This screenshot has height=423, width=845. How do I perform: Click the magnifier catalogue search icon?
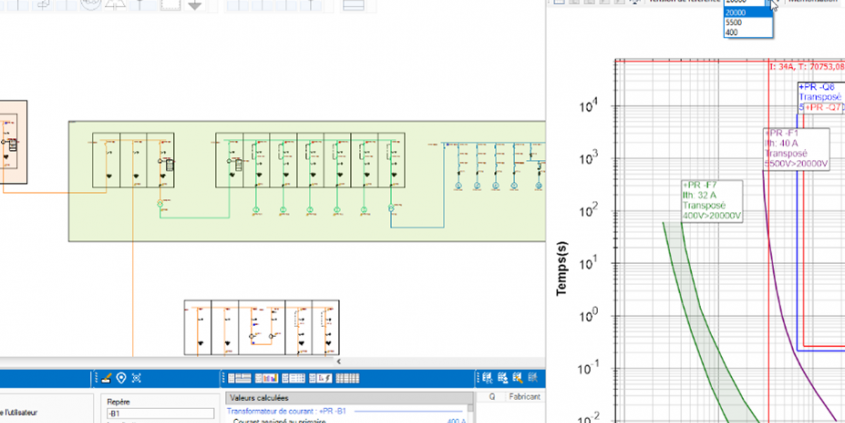[x=518, y=378]
